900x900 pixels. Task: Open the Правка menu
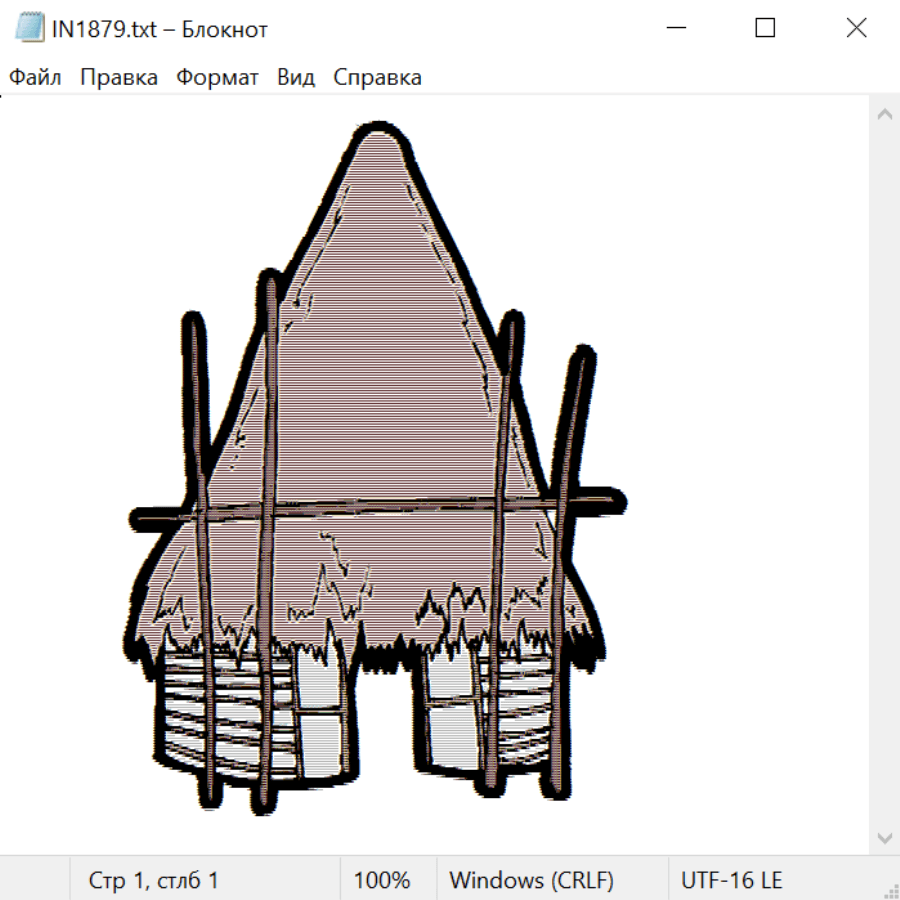(x=119, y=78)
